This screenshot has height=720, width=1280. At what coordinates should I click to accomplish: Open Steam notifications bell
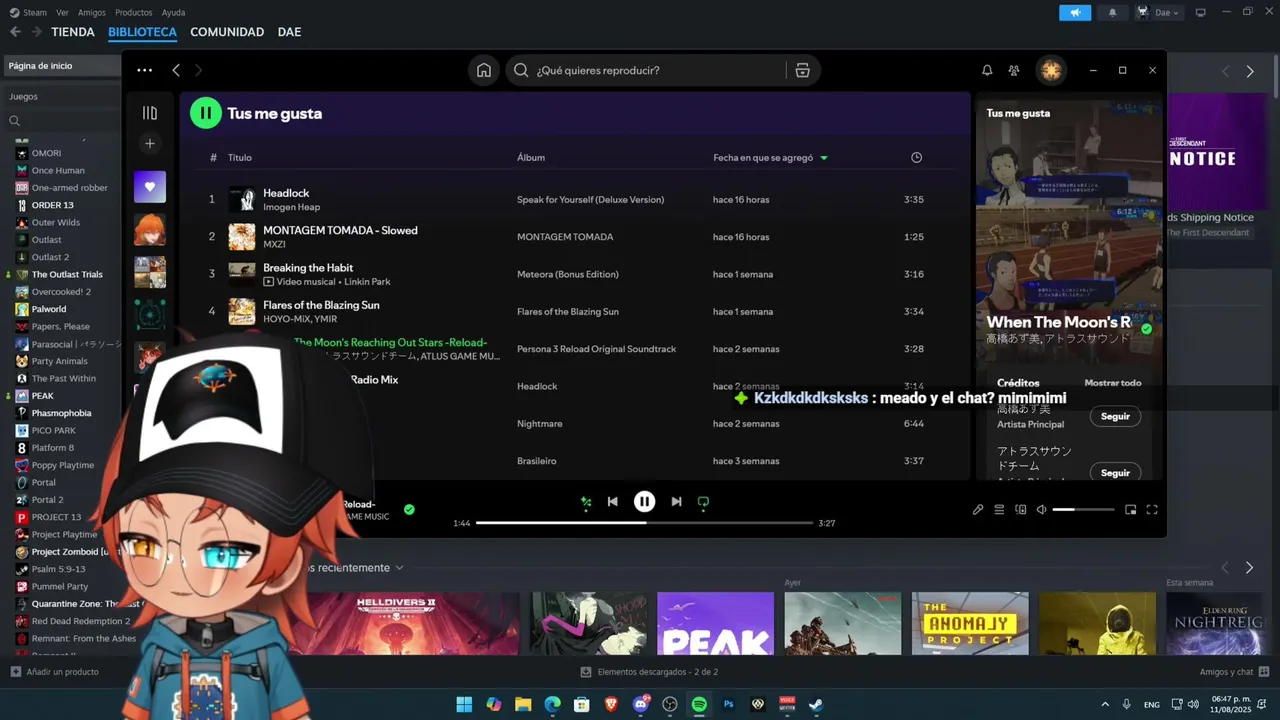click(x=1113, y=13)
